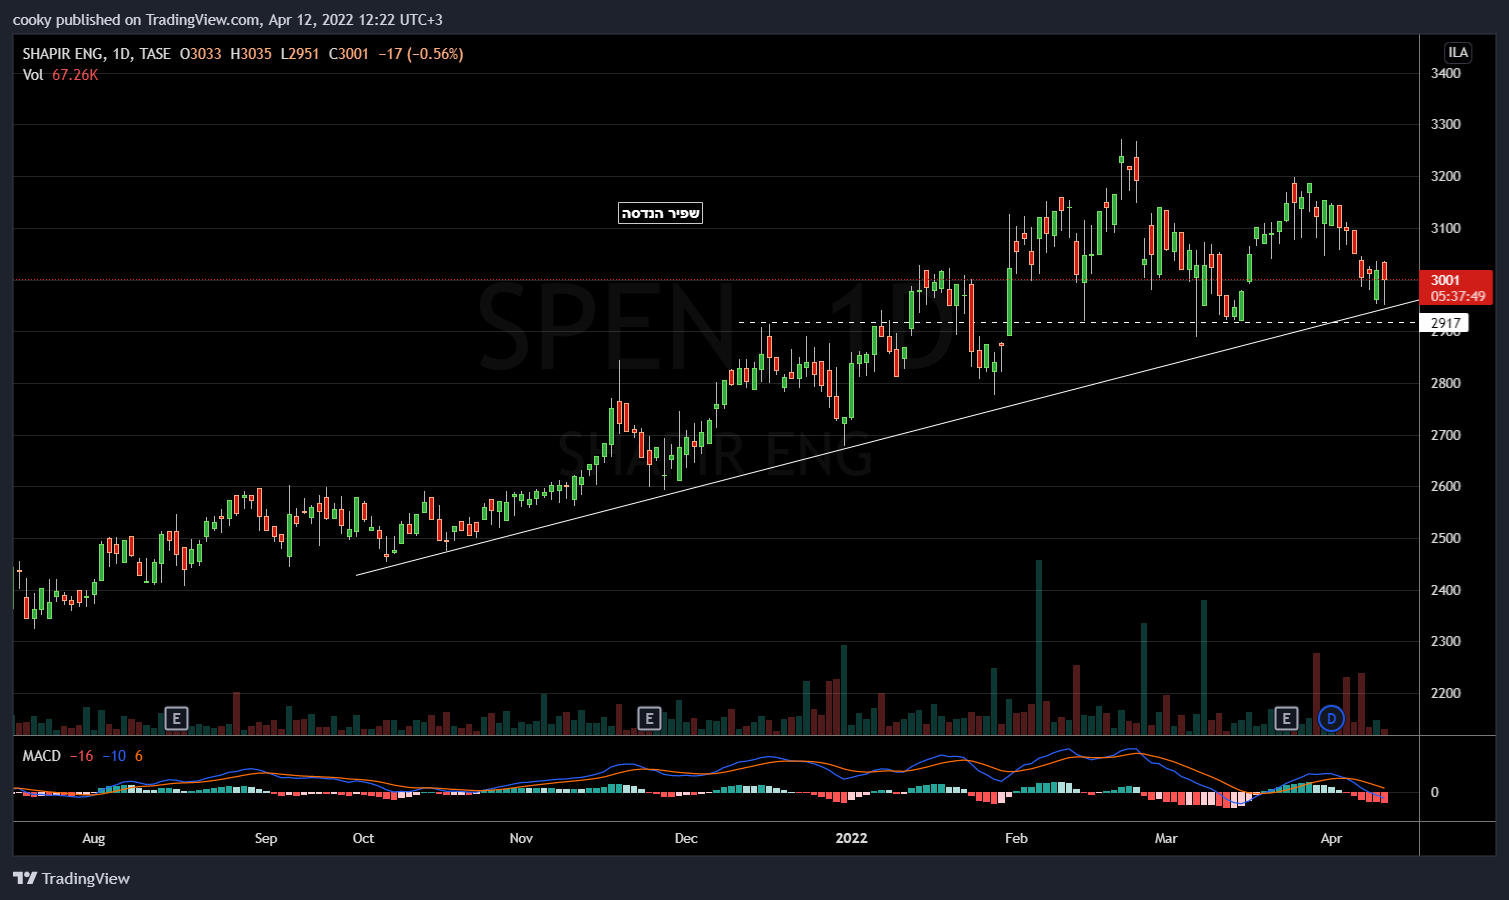Click the 2917 price label
This screenshot has width=1509, height=900.
click(1445, 323)
